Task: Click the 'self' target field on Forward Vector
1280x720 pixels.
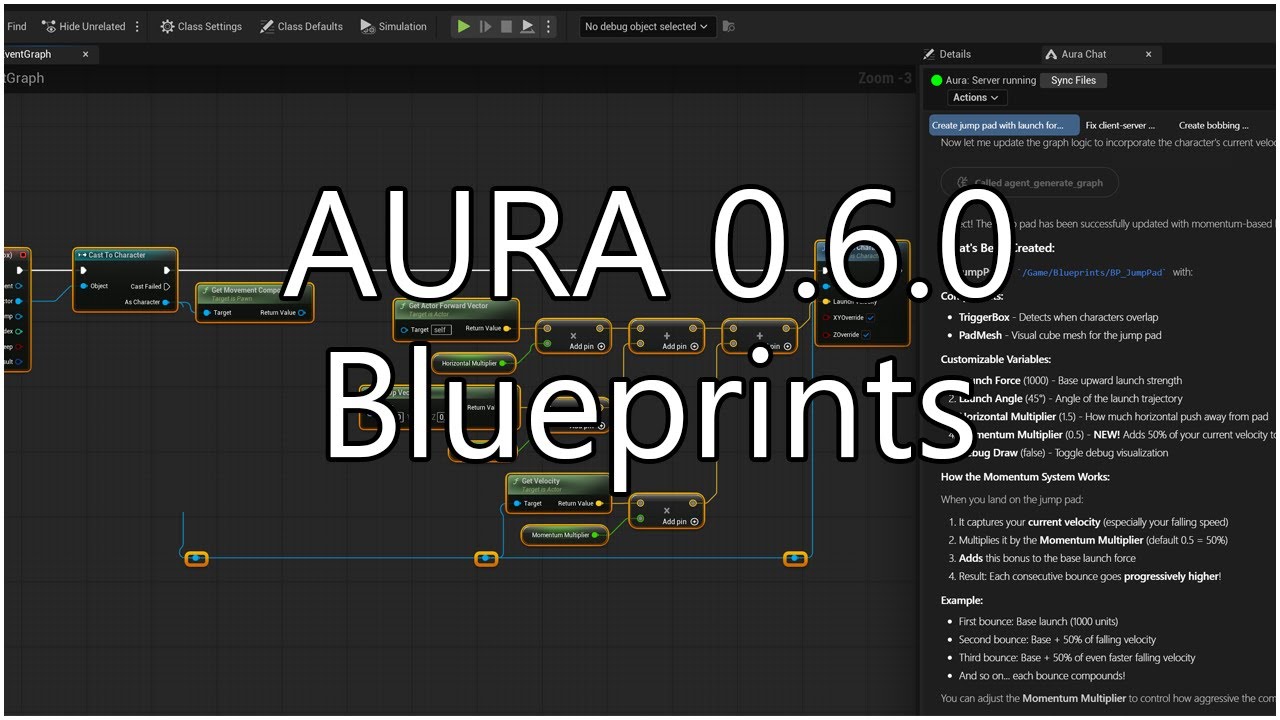Action: (441, 329)
